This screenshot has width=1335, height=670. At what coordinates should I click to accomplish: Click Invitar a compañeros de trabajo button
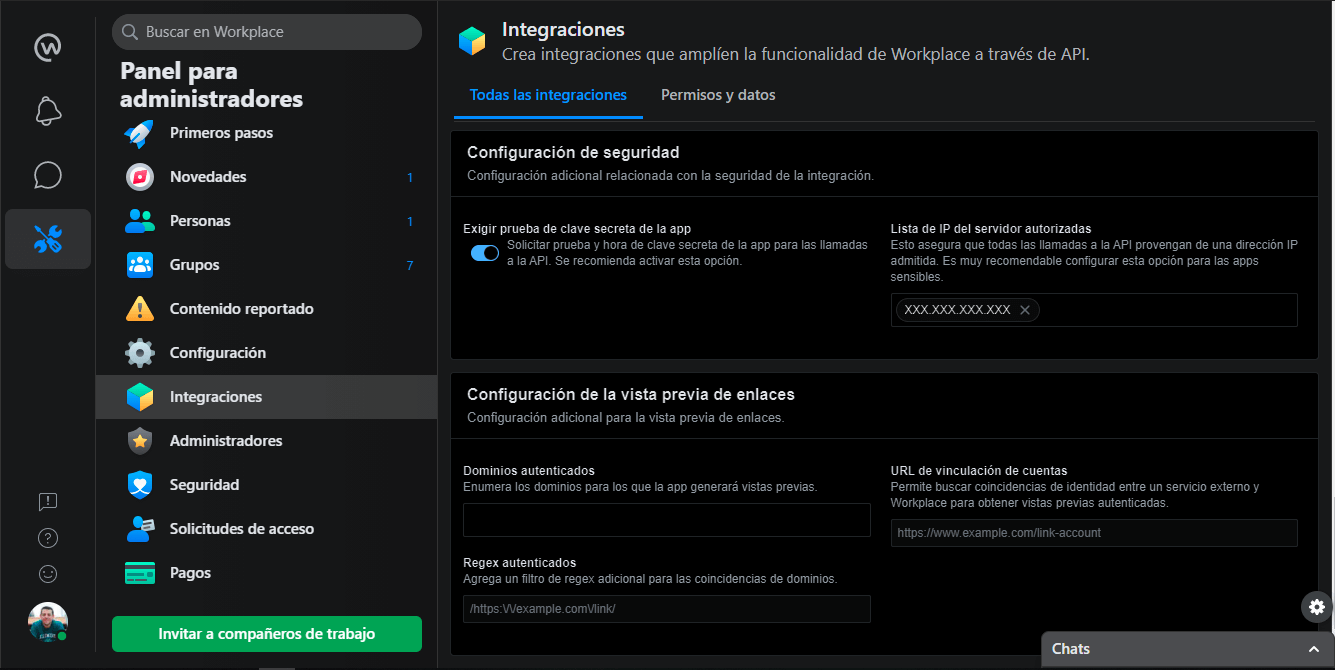267,634
